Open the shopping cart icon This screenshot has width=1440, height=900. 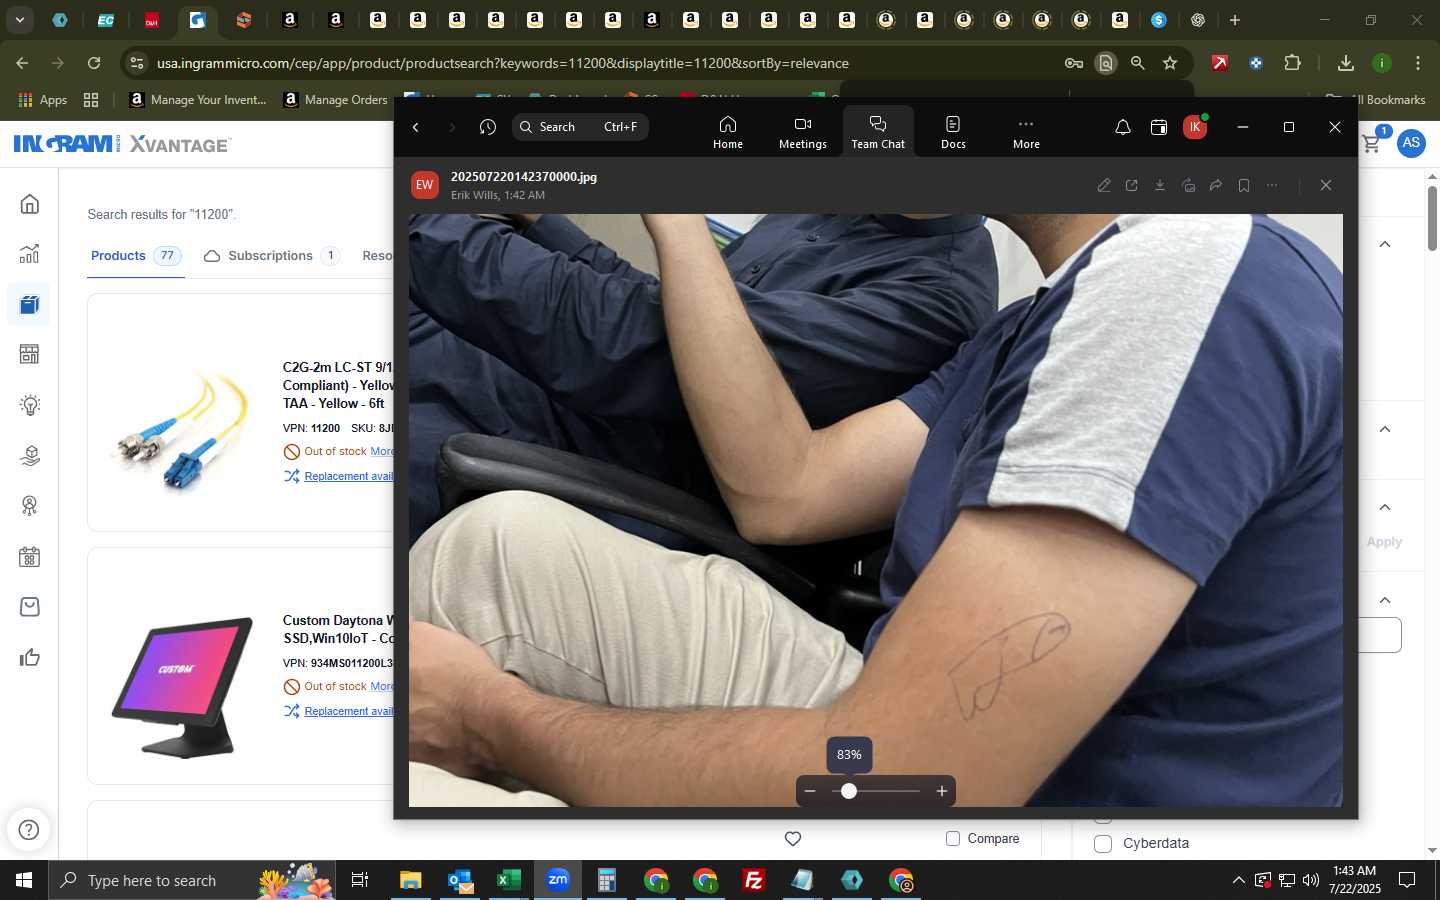[1372, 143]
